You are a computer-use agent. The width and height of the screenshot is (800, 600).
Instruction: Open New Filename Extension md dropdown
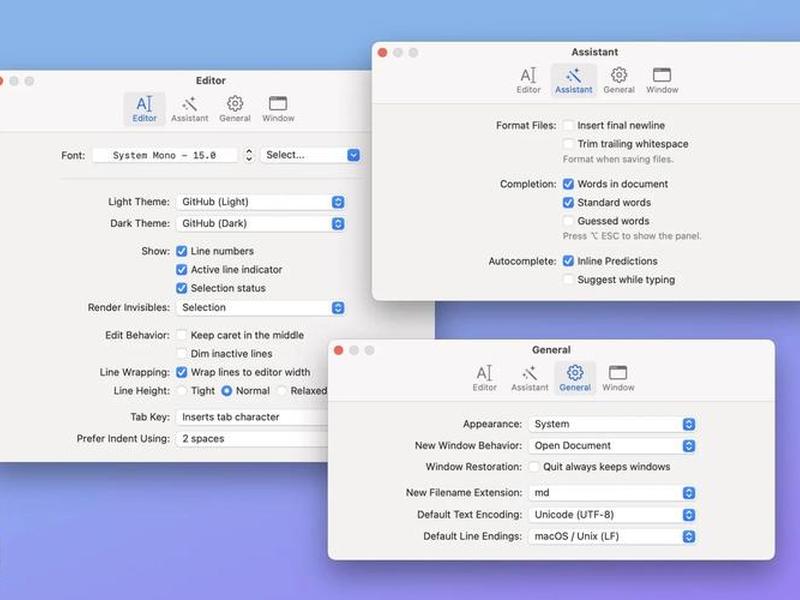612,493
